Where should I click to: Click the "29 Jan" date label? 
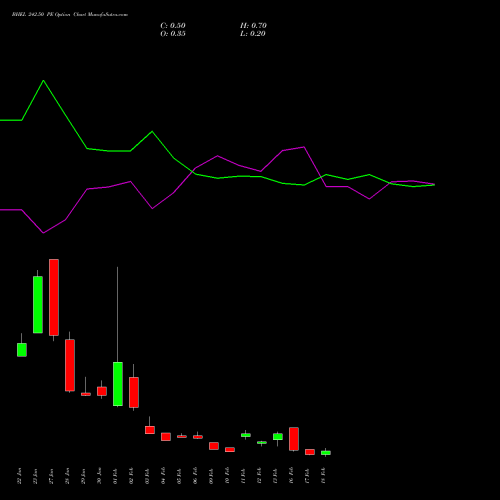(x=83, y=476)
